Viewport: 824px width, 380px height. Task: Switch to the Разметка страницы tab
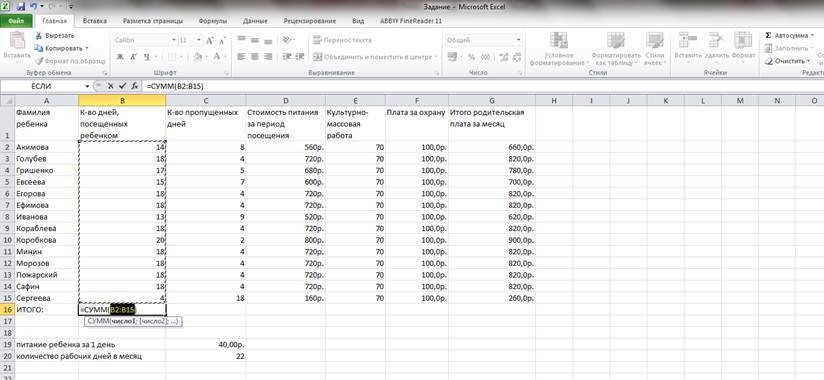[x=153, y=22]
